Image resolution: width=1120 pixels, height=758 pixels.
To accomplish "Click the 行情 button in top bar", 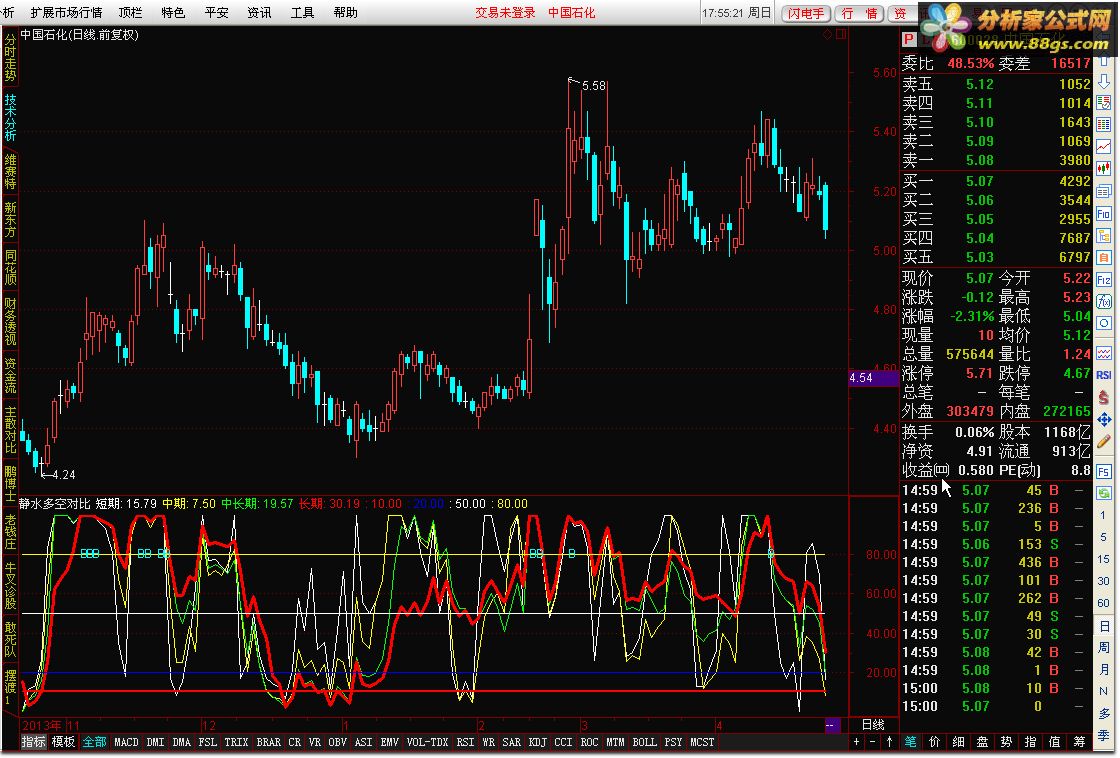I will pyautogui.click(x=859, y=14).
